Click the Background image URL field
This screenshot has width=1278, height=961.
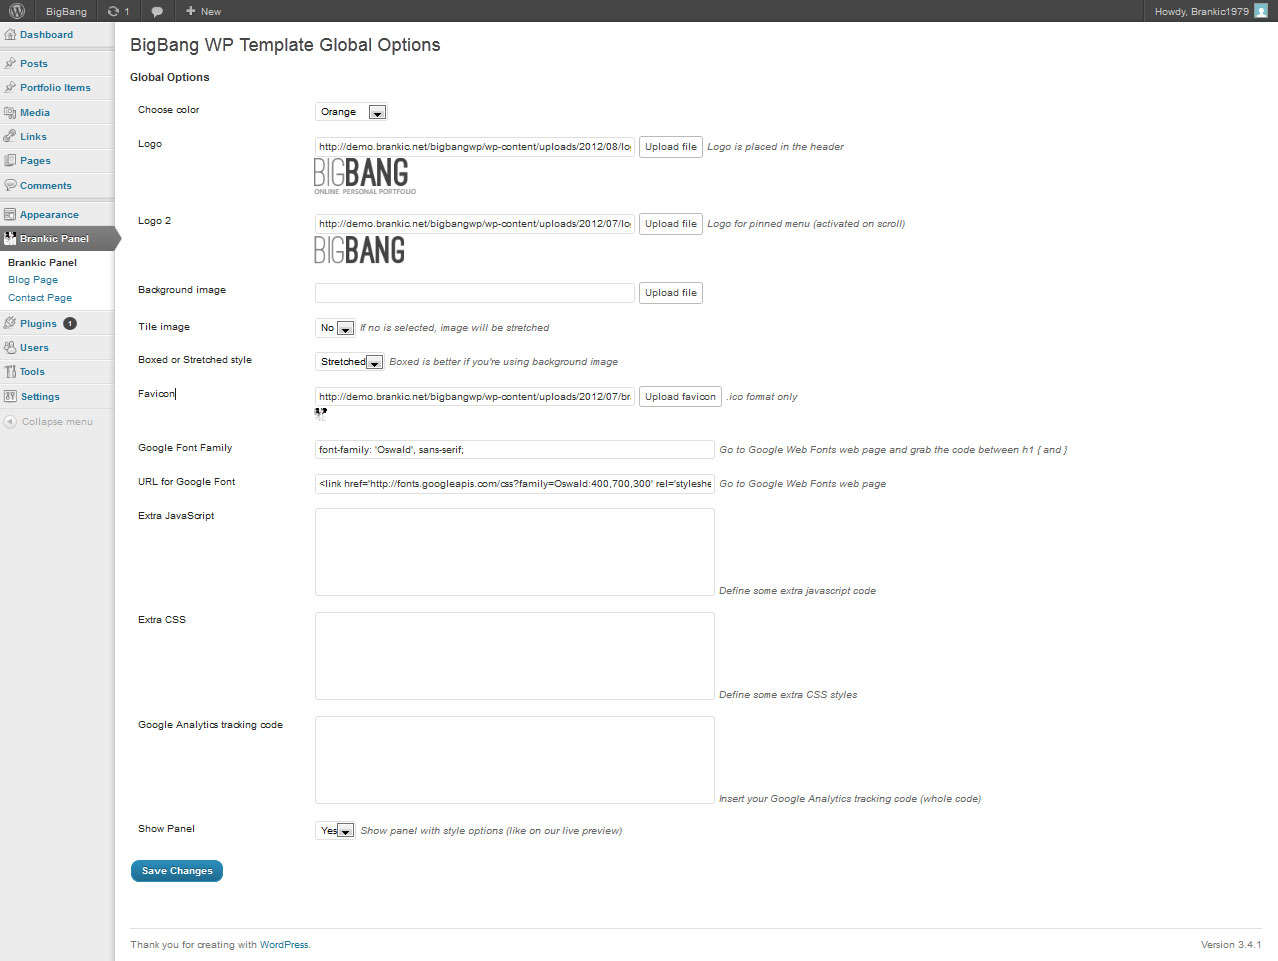474,293
